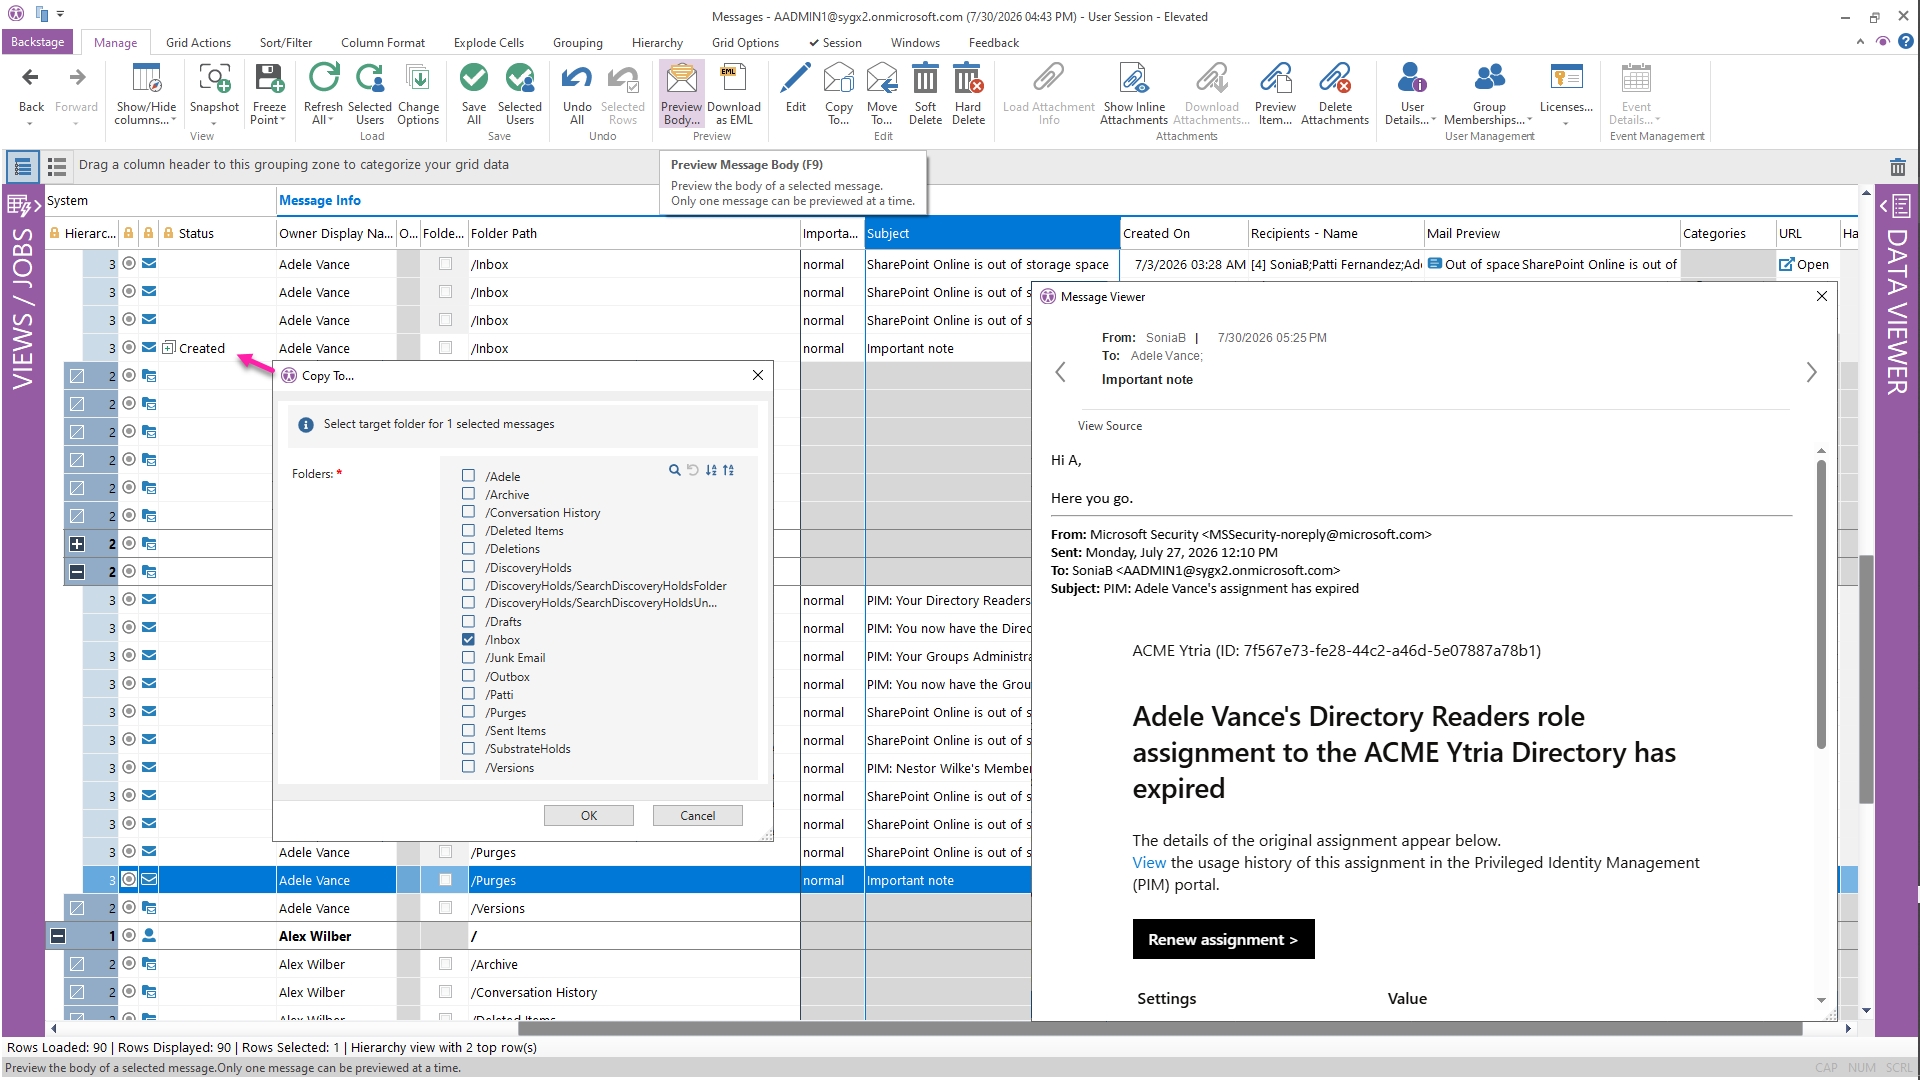Click View Source in Message Viewer
The image size is (1920, 1080).
pos(1110,426)
